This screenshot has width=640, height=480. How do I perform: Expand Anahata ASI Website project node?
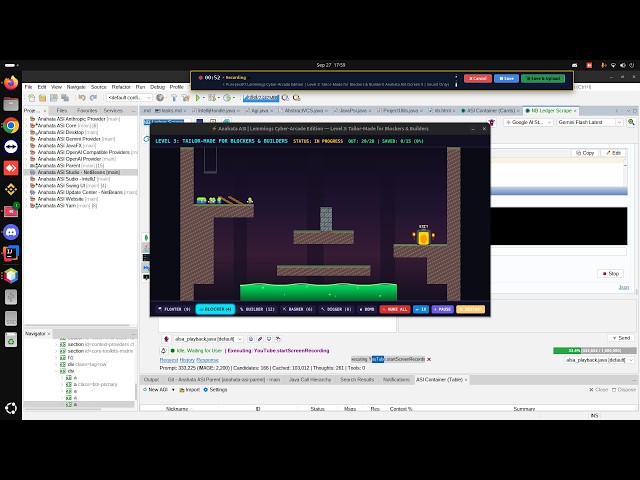[x=27, y=199]
